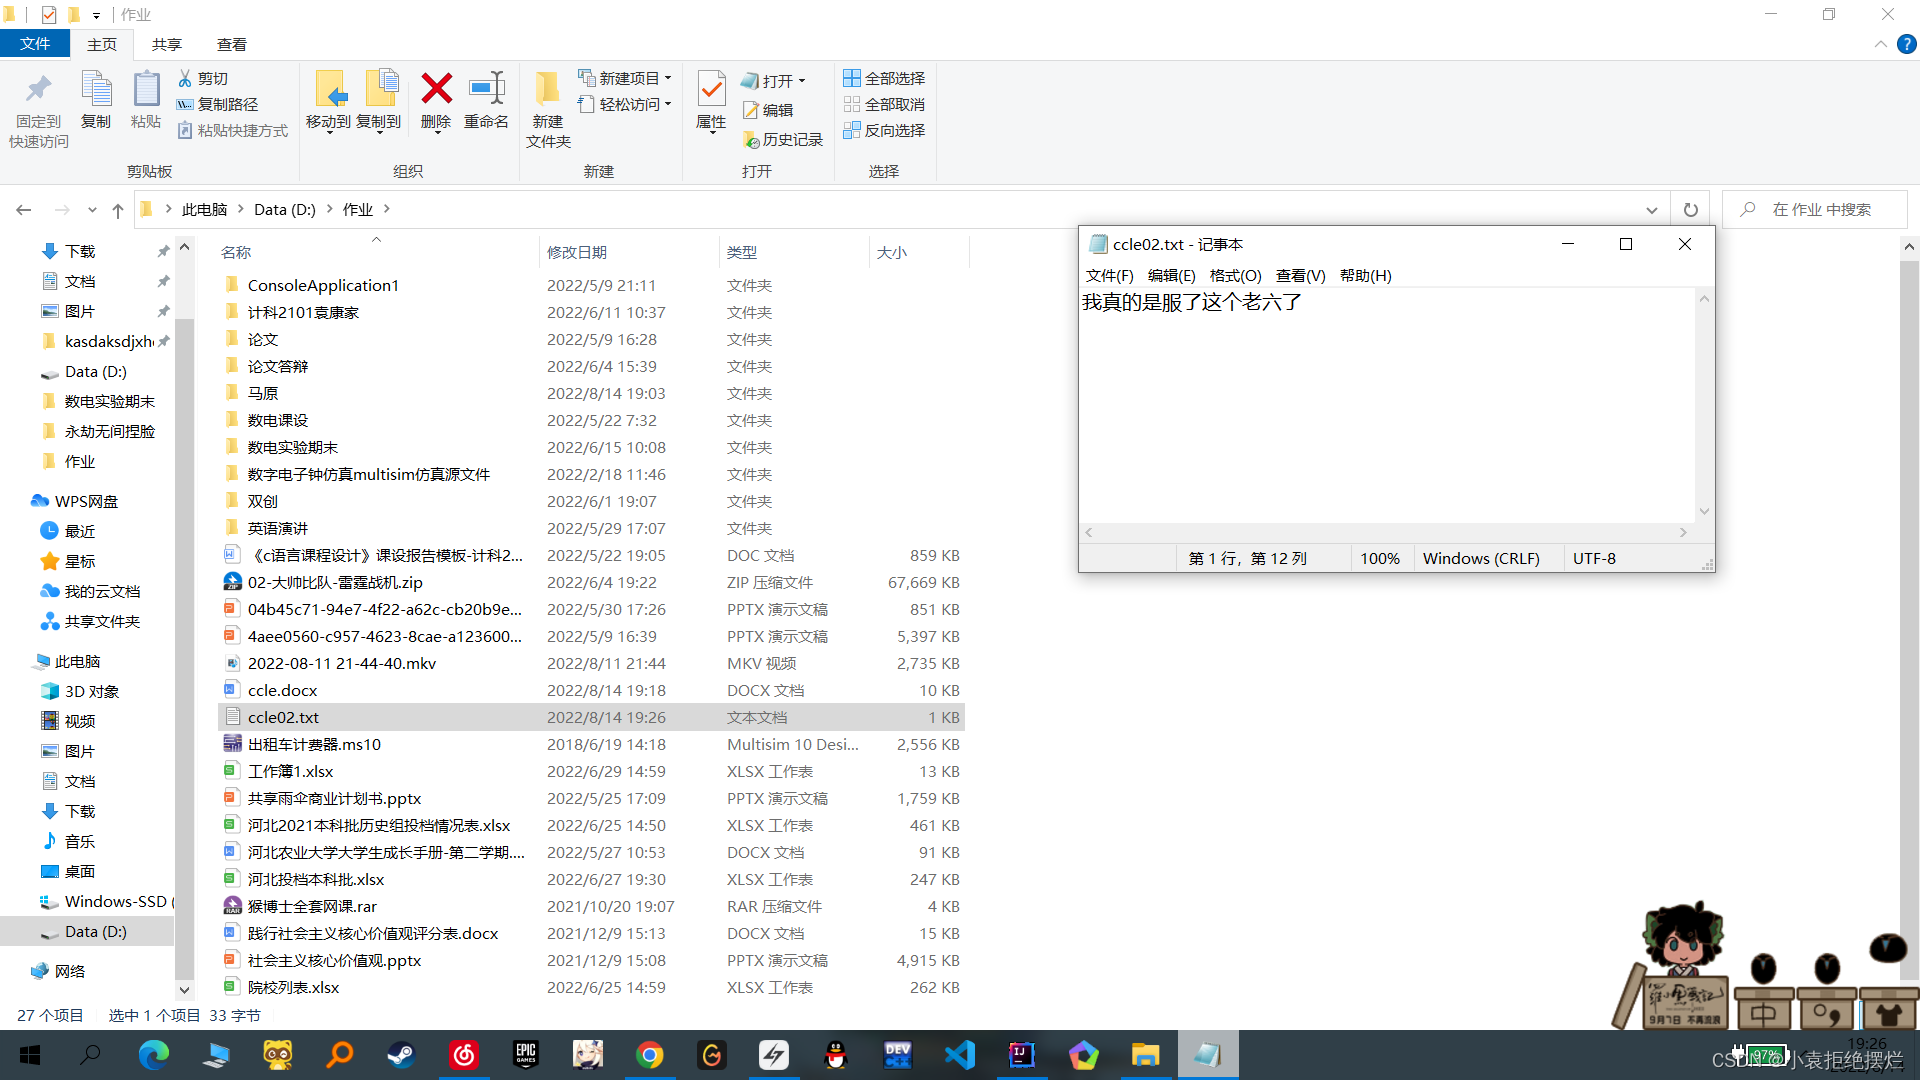Switch to the Share ribbon tab

(x=166, y=44)
